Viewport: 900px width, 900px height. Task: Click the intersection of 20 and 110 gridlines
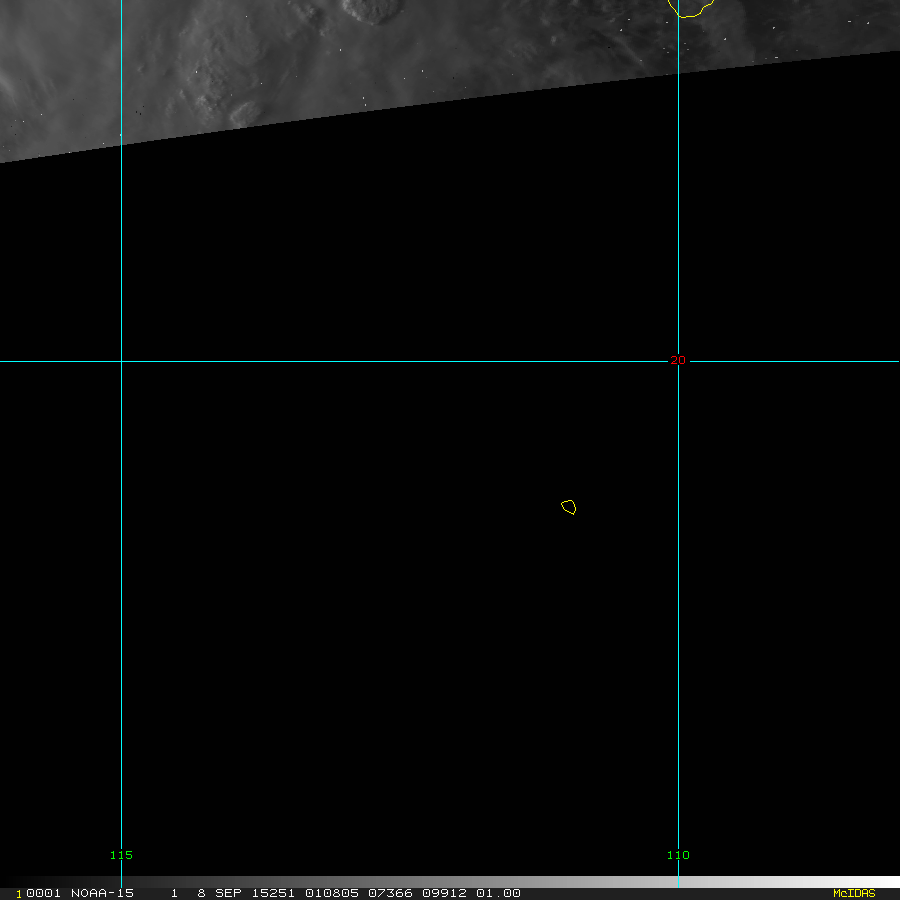pos(678,361)
